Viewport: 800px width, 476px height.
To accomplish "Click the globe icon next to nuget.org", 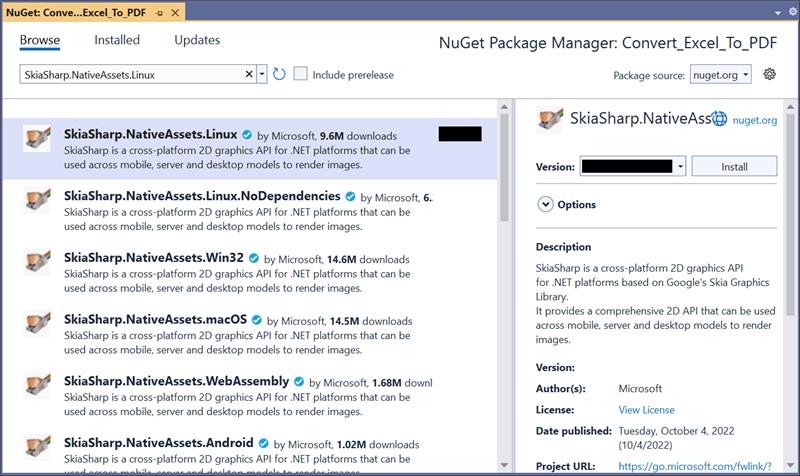I will pyautogui.click(x=720, y=119).
